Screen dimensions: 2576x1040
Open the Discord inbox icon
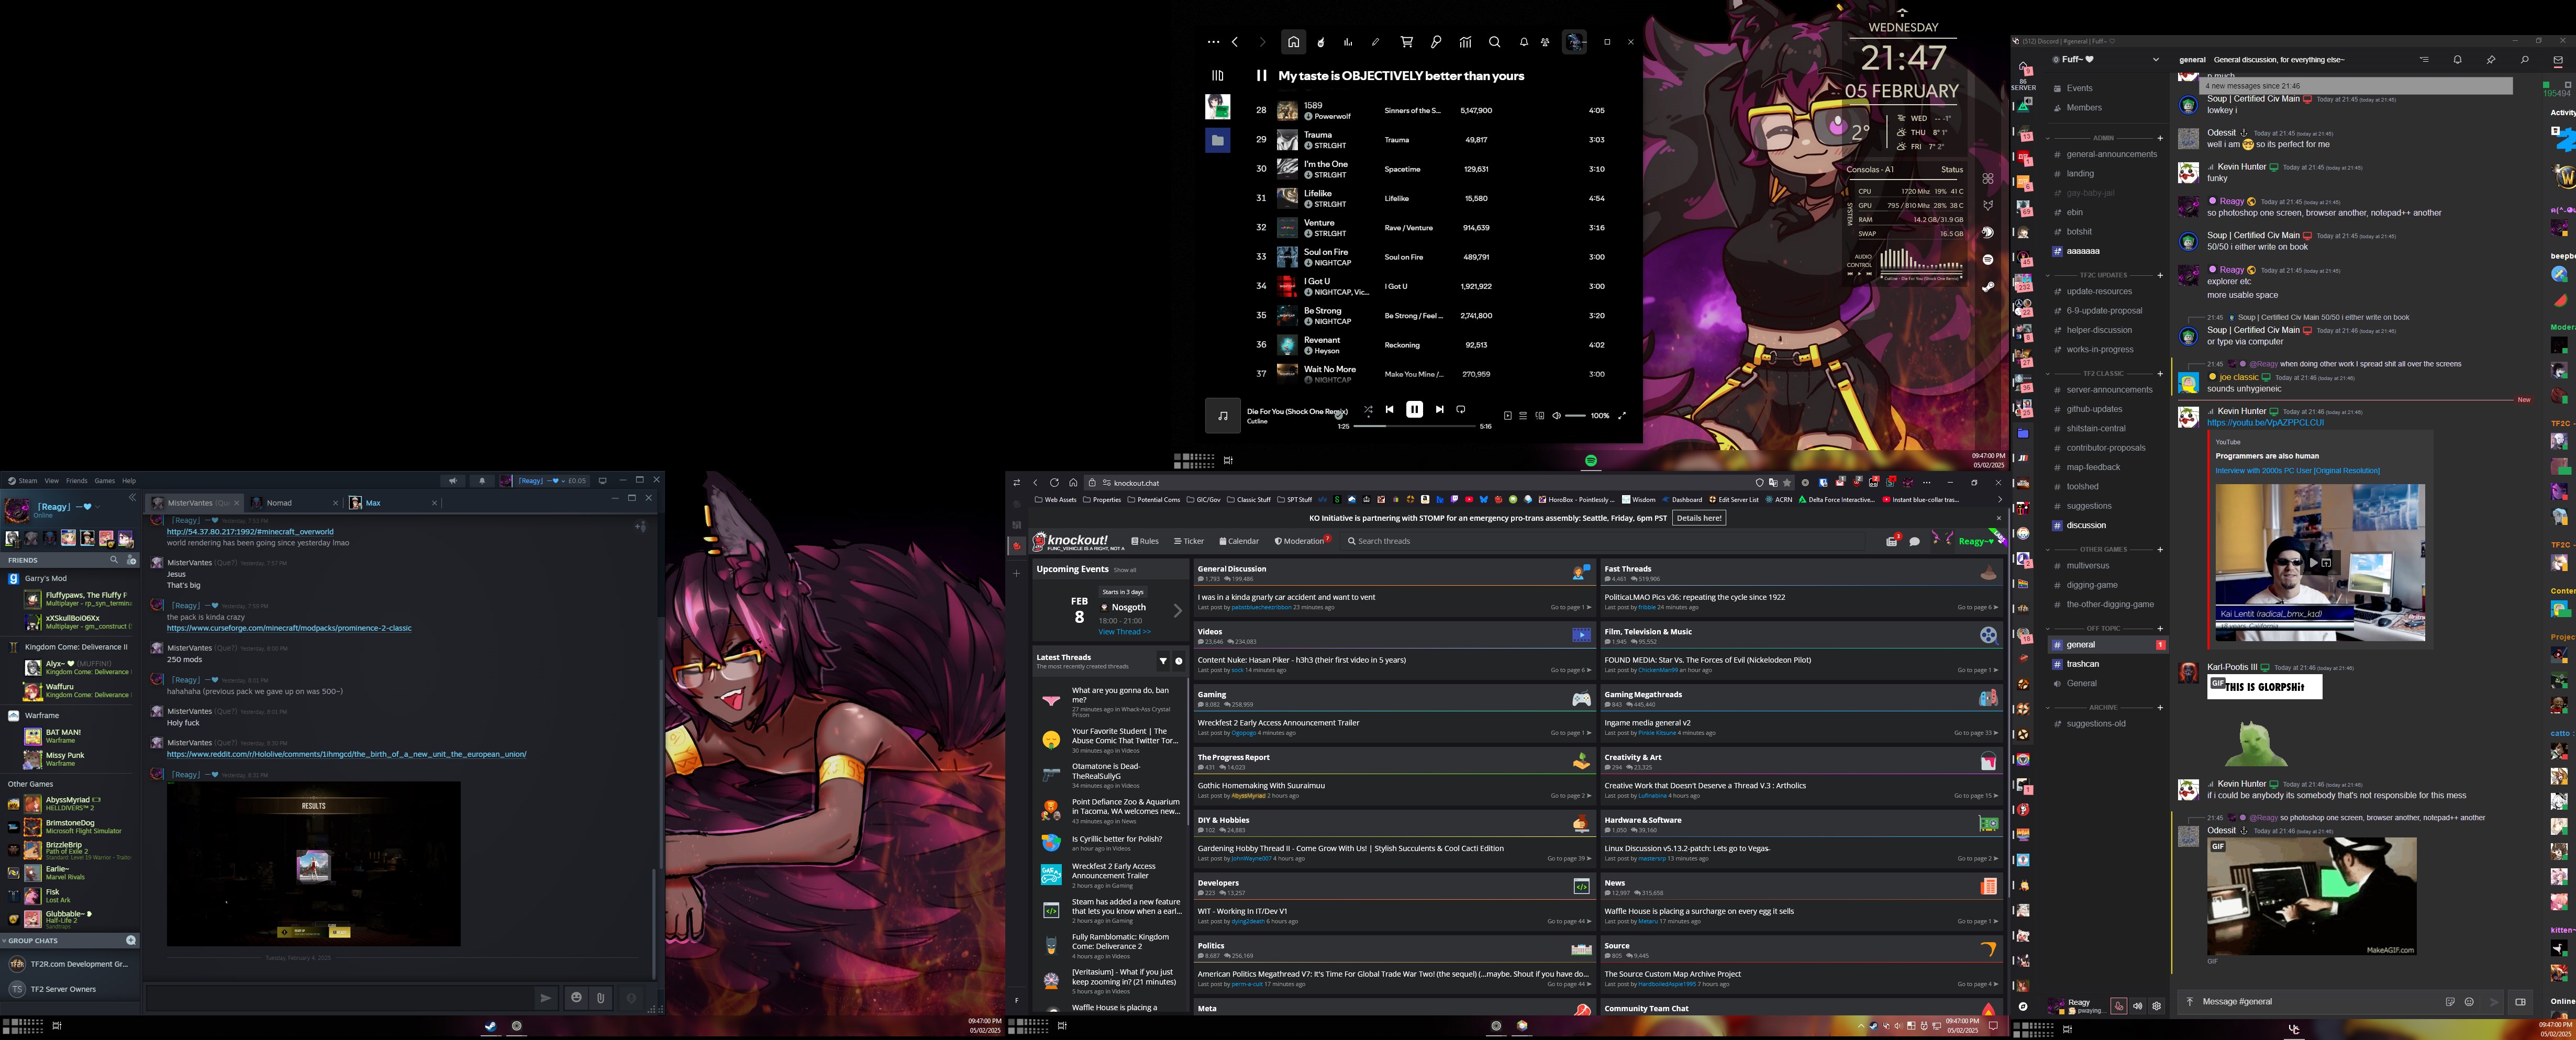2558,60
